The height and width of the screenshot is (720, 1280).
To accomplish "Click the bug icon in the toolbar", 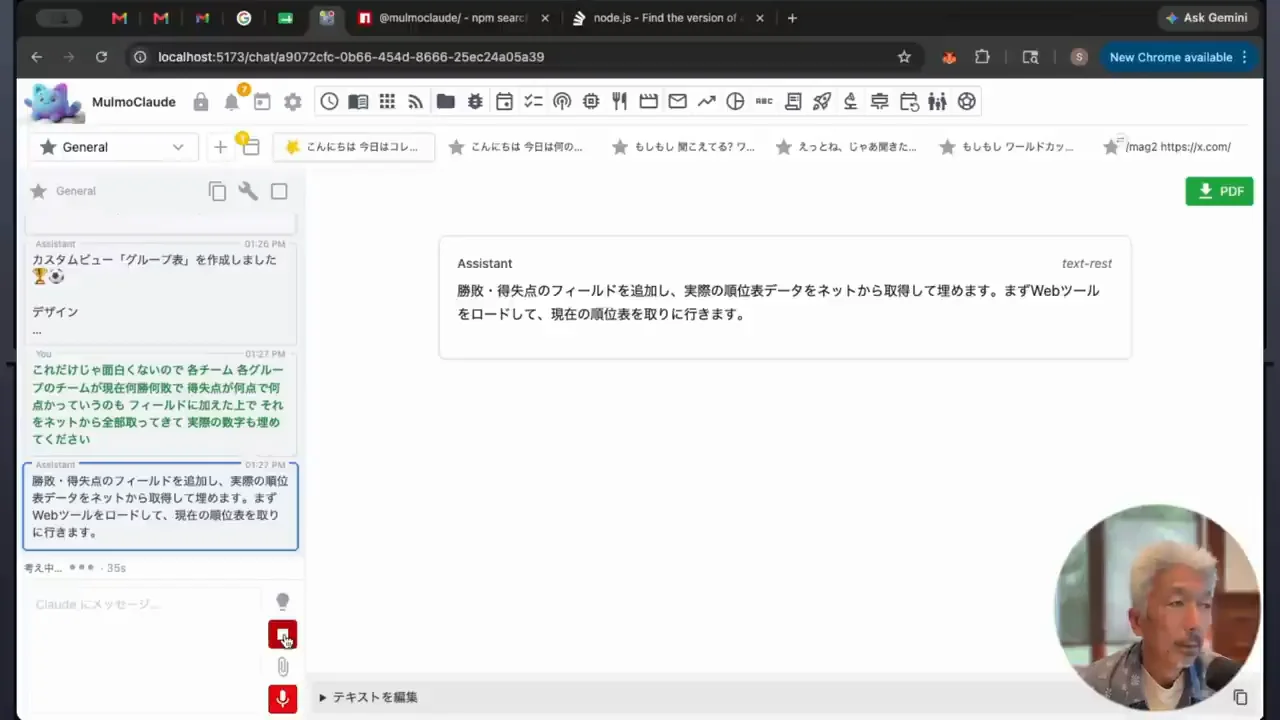I will (x=475, y=101).
